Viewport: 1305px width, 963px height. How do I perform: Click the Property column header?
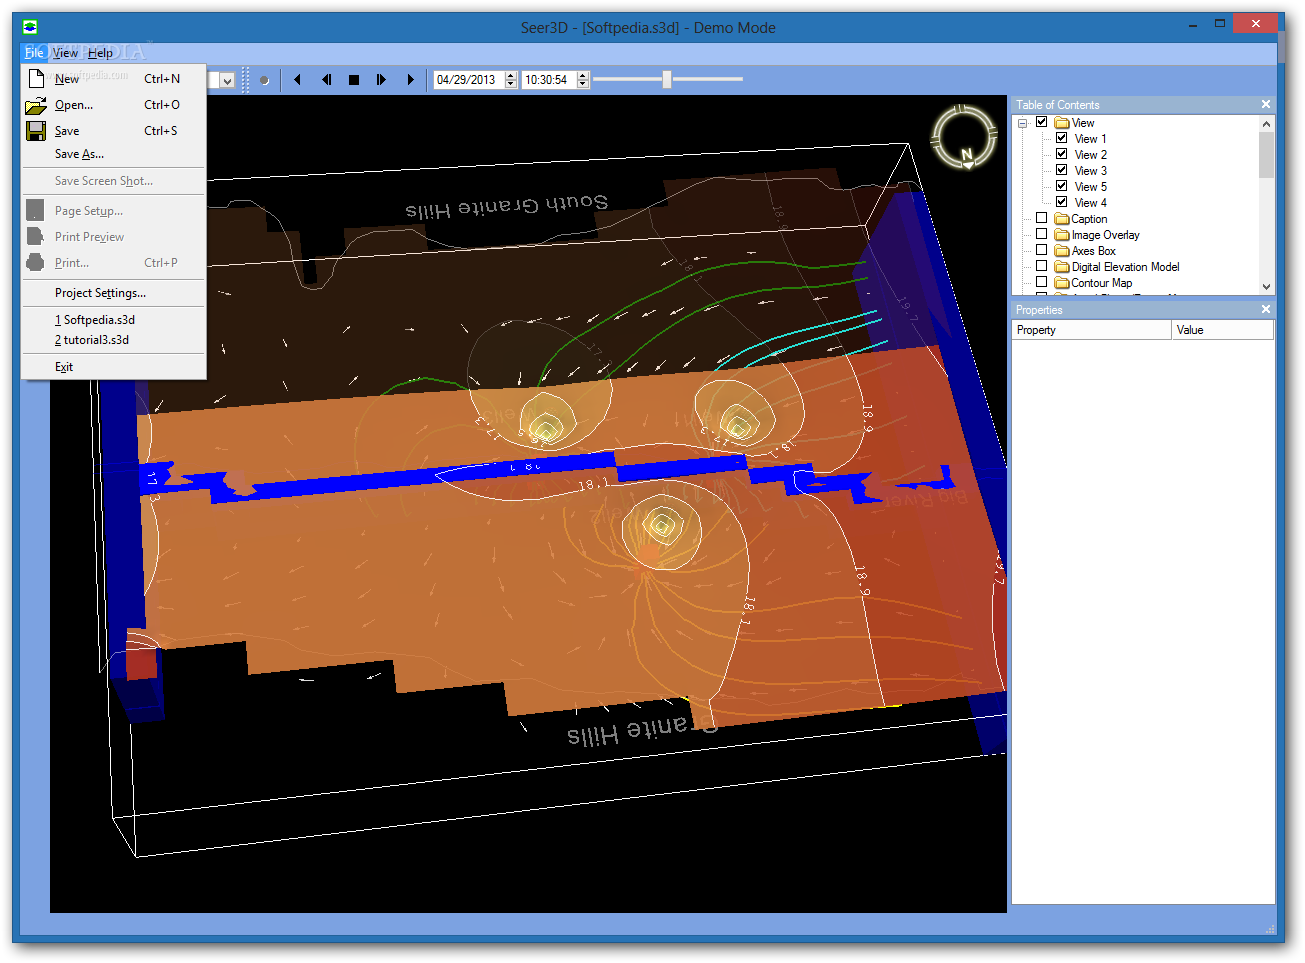pos(1091,330)
